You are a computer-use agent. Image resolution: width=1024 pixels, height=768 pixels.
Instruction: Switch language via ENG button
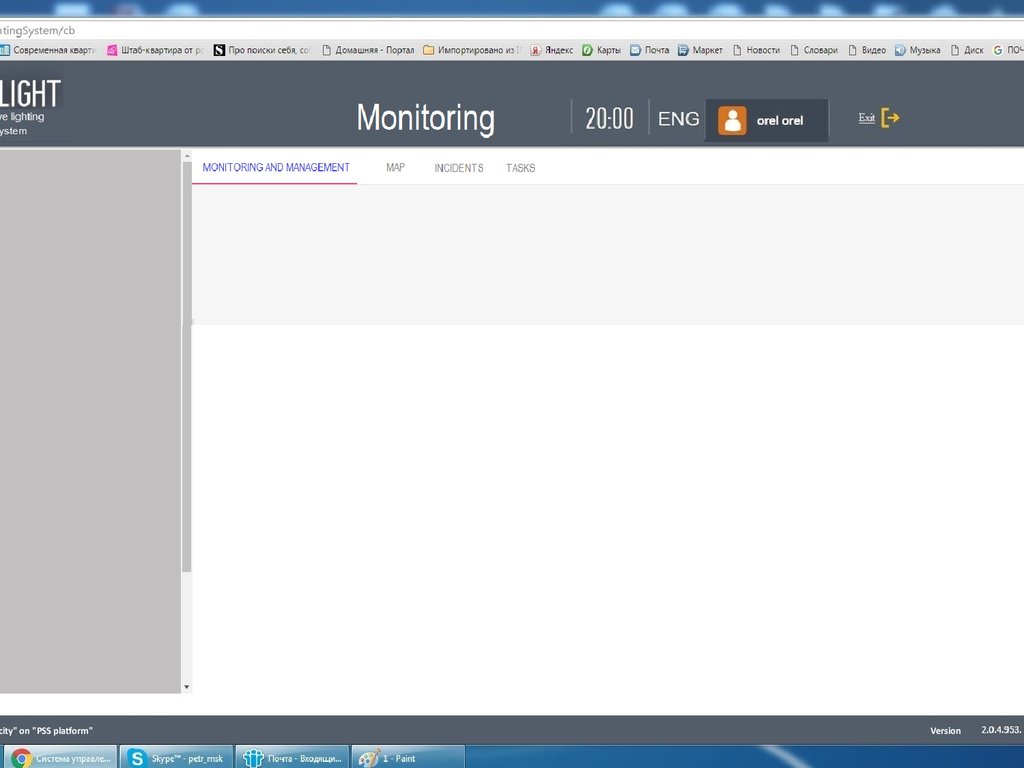[679, 119]
